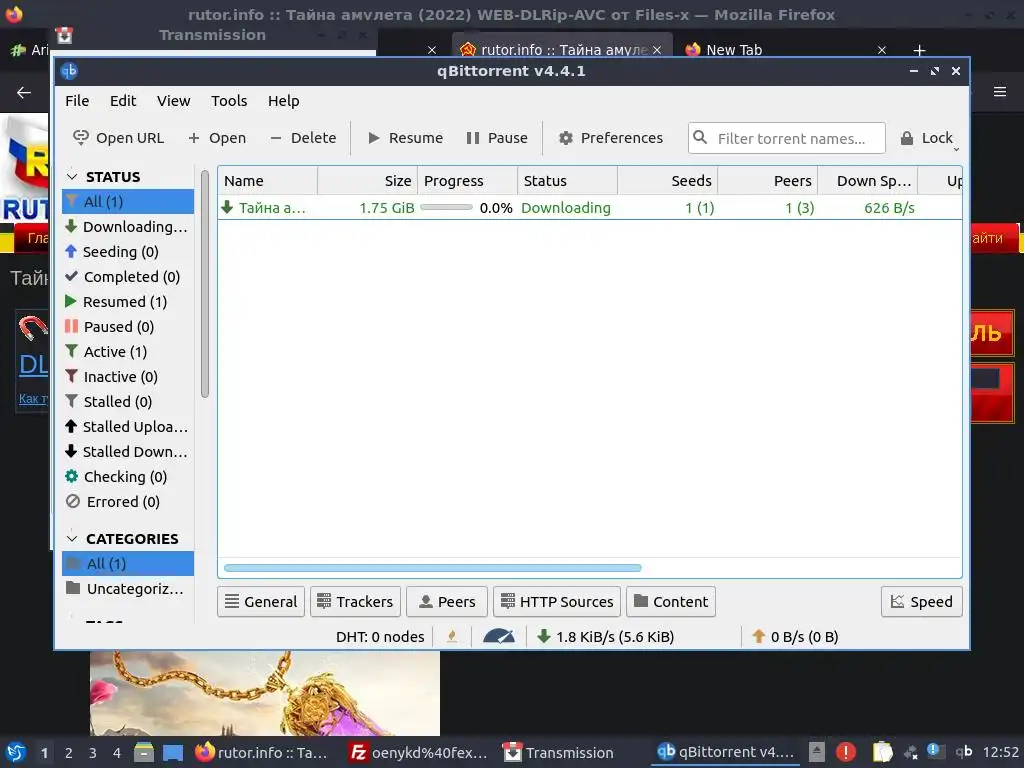Click the Lock padlock icon

[x=906, y=138]
